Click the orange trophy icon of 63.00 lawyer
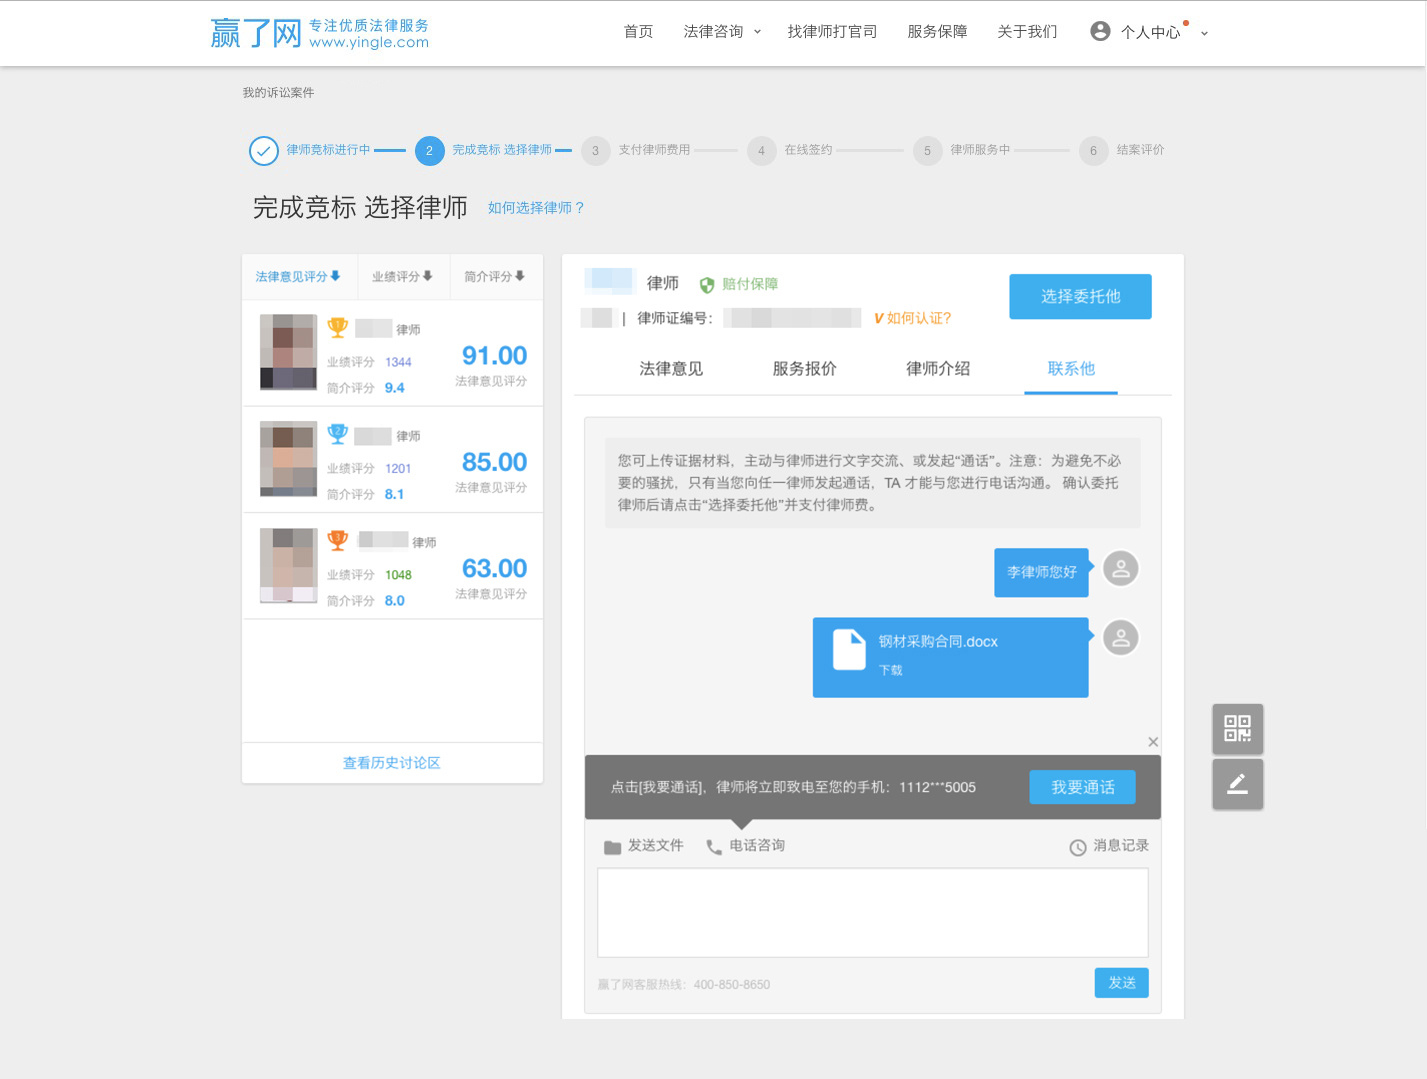This screenshot has width=1427, height=1079. 338,540
